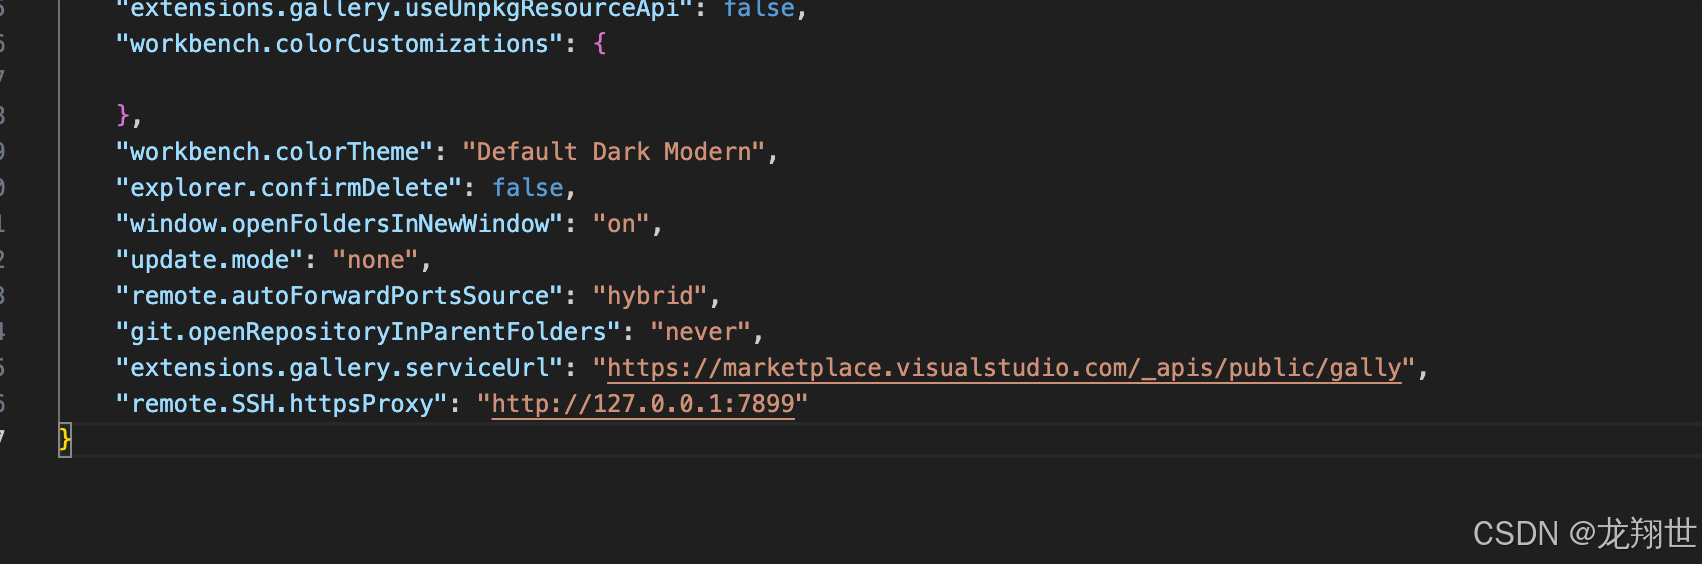1702x564 pixels.
Task: Click the "extensions.gallery.useUnpkgResourceApi" key
Action: pos(405,9)
